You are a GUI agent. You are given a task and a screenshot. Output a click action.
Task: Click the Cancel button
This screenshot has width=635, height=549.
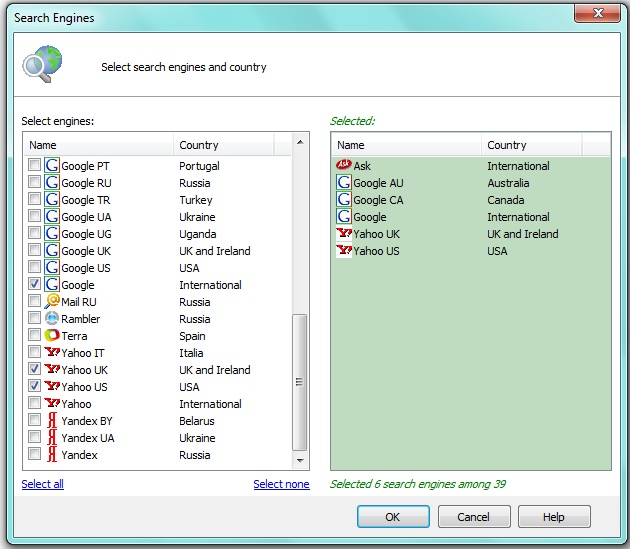click(x=473, y=517)
